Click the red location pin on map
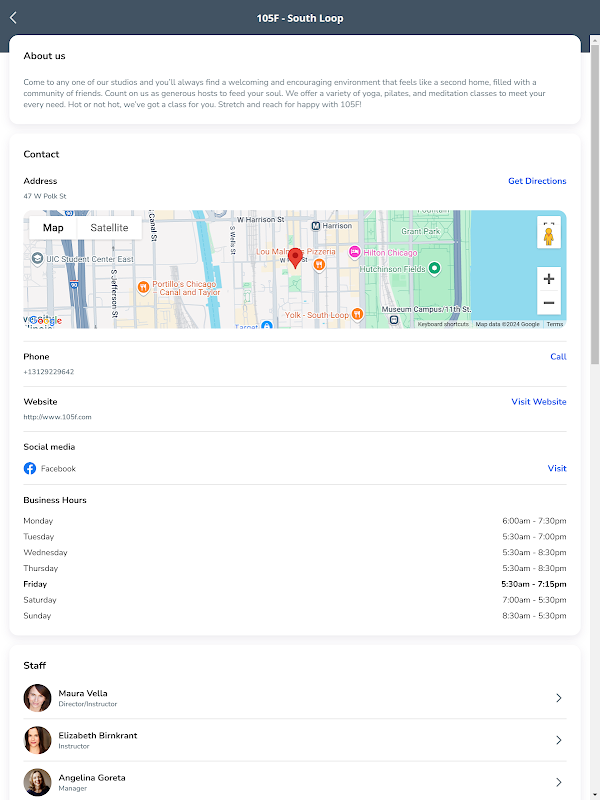Viewport: 600px width, 800px height. point(295,258)
